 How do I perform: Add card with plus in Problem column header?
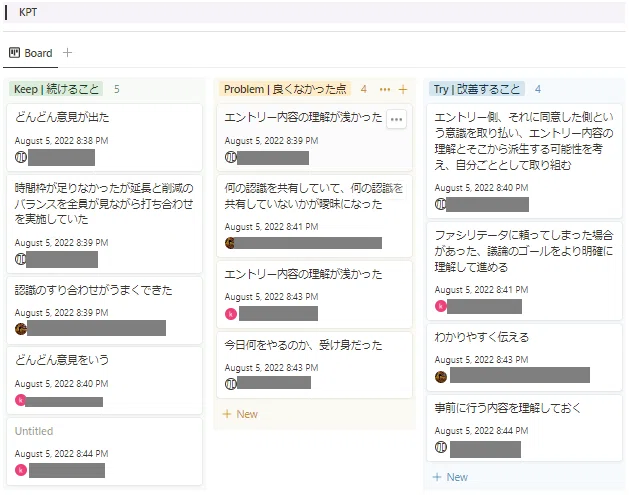[x=403, y=89]
